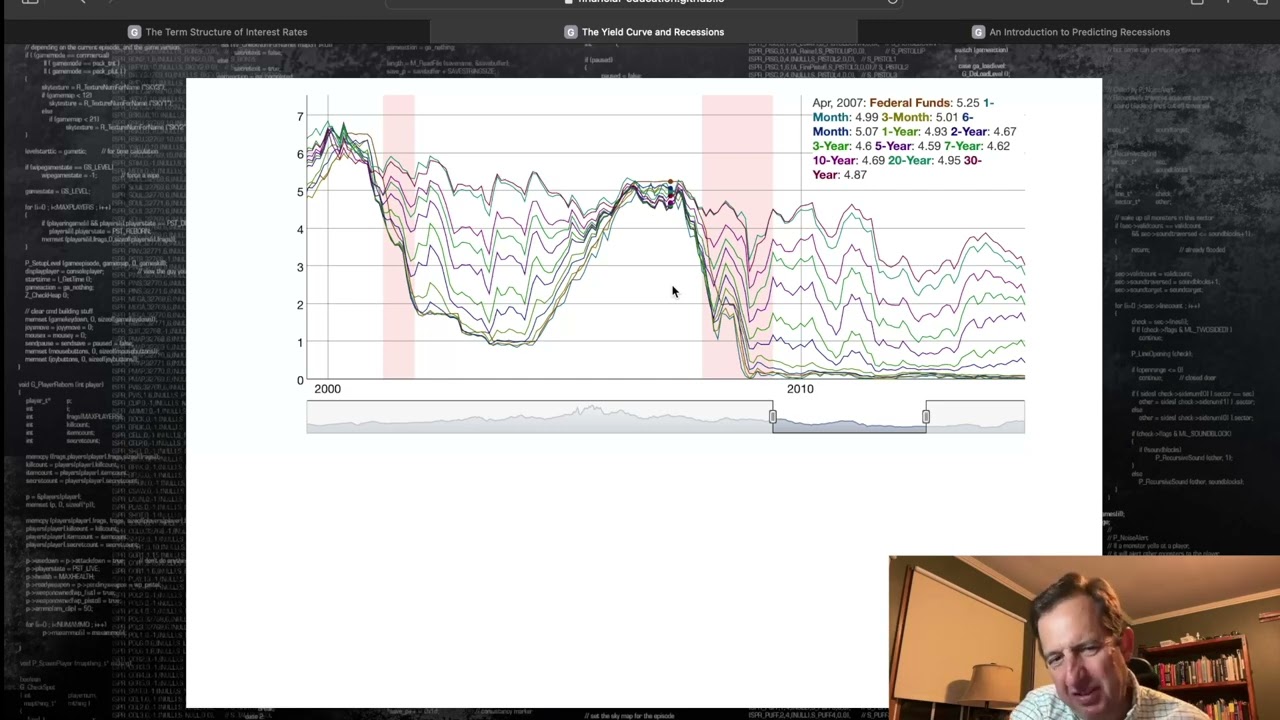Viewport: 1280px width, 720px height.
Task: Click the overview mini chart left of the selection
Action: pyautogui.click(x=538, y=416)
